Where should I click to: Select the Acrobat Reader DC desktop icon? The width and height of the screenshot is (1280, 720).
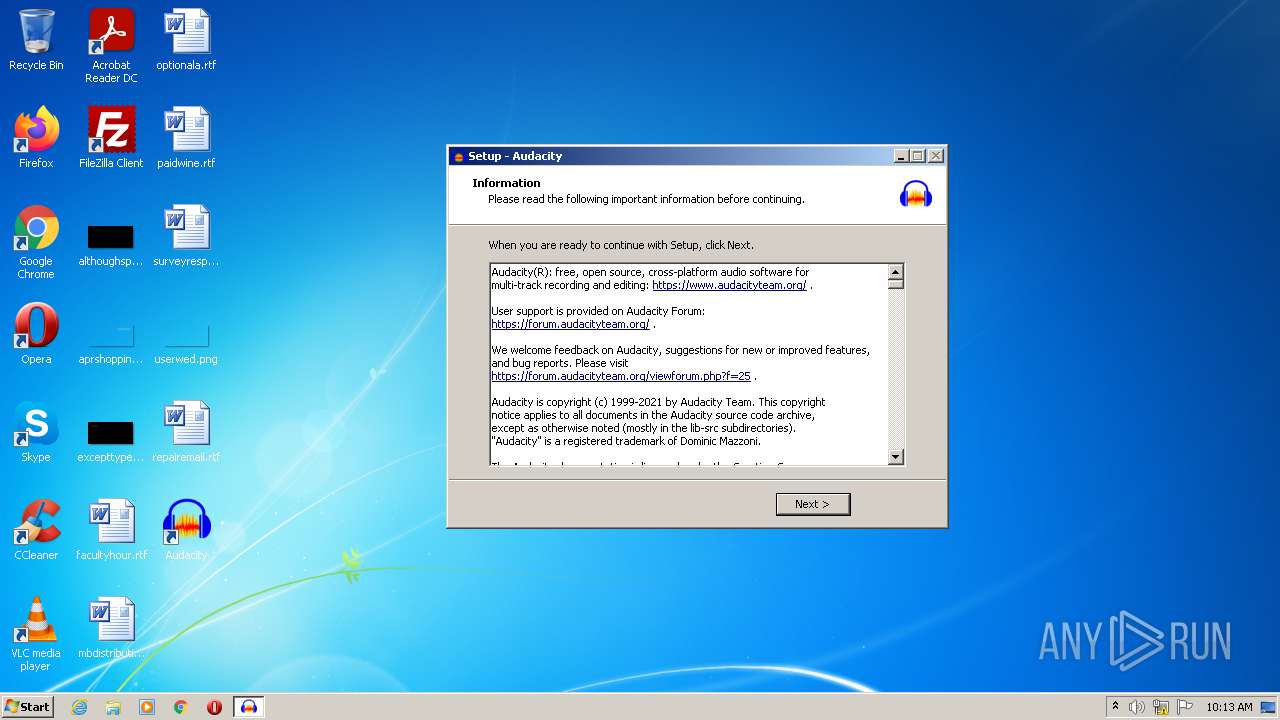point(111,46)
